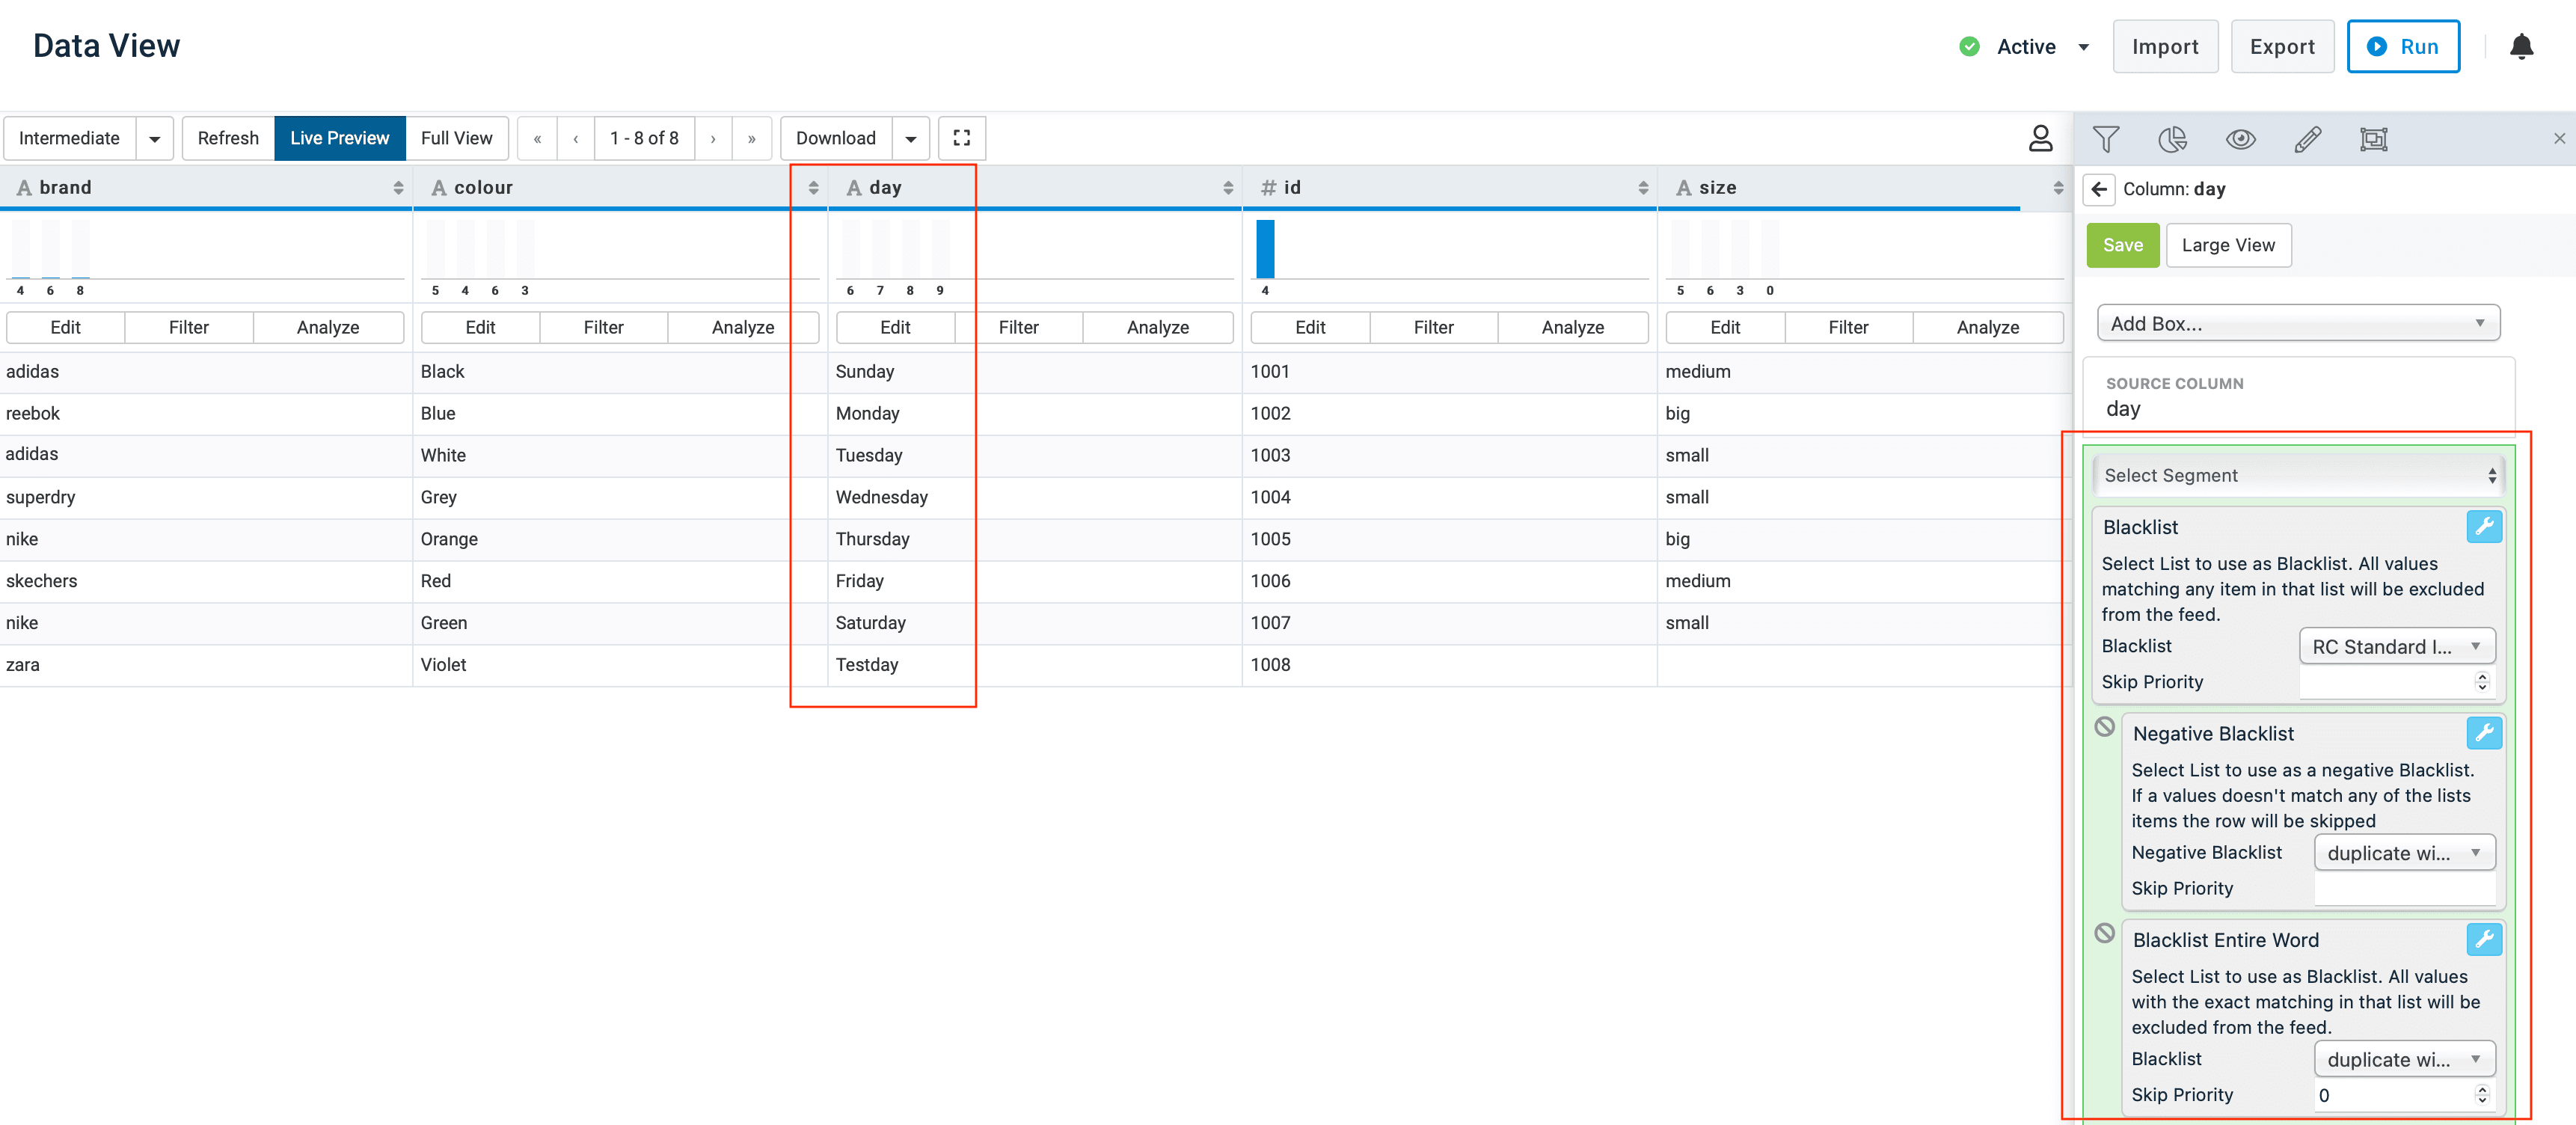
Task: Open the pie chart analytics icon
Action: (x=2172, y=139)
